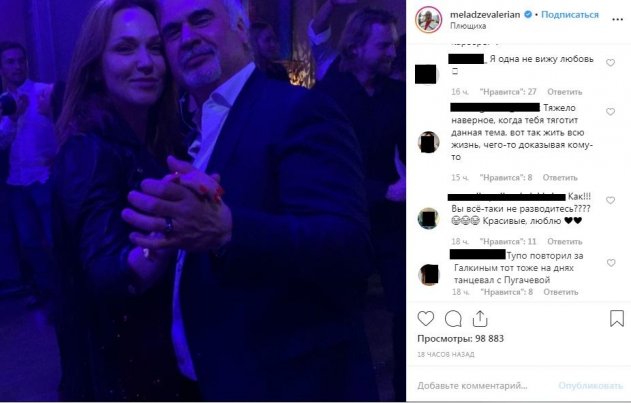The height and width of the screenshot is (403, 631).
Task: Click the Подписаться follow link
Action: point(570,15)
